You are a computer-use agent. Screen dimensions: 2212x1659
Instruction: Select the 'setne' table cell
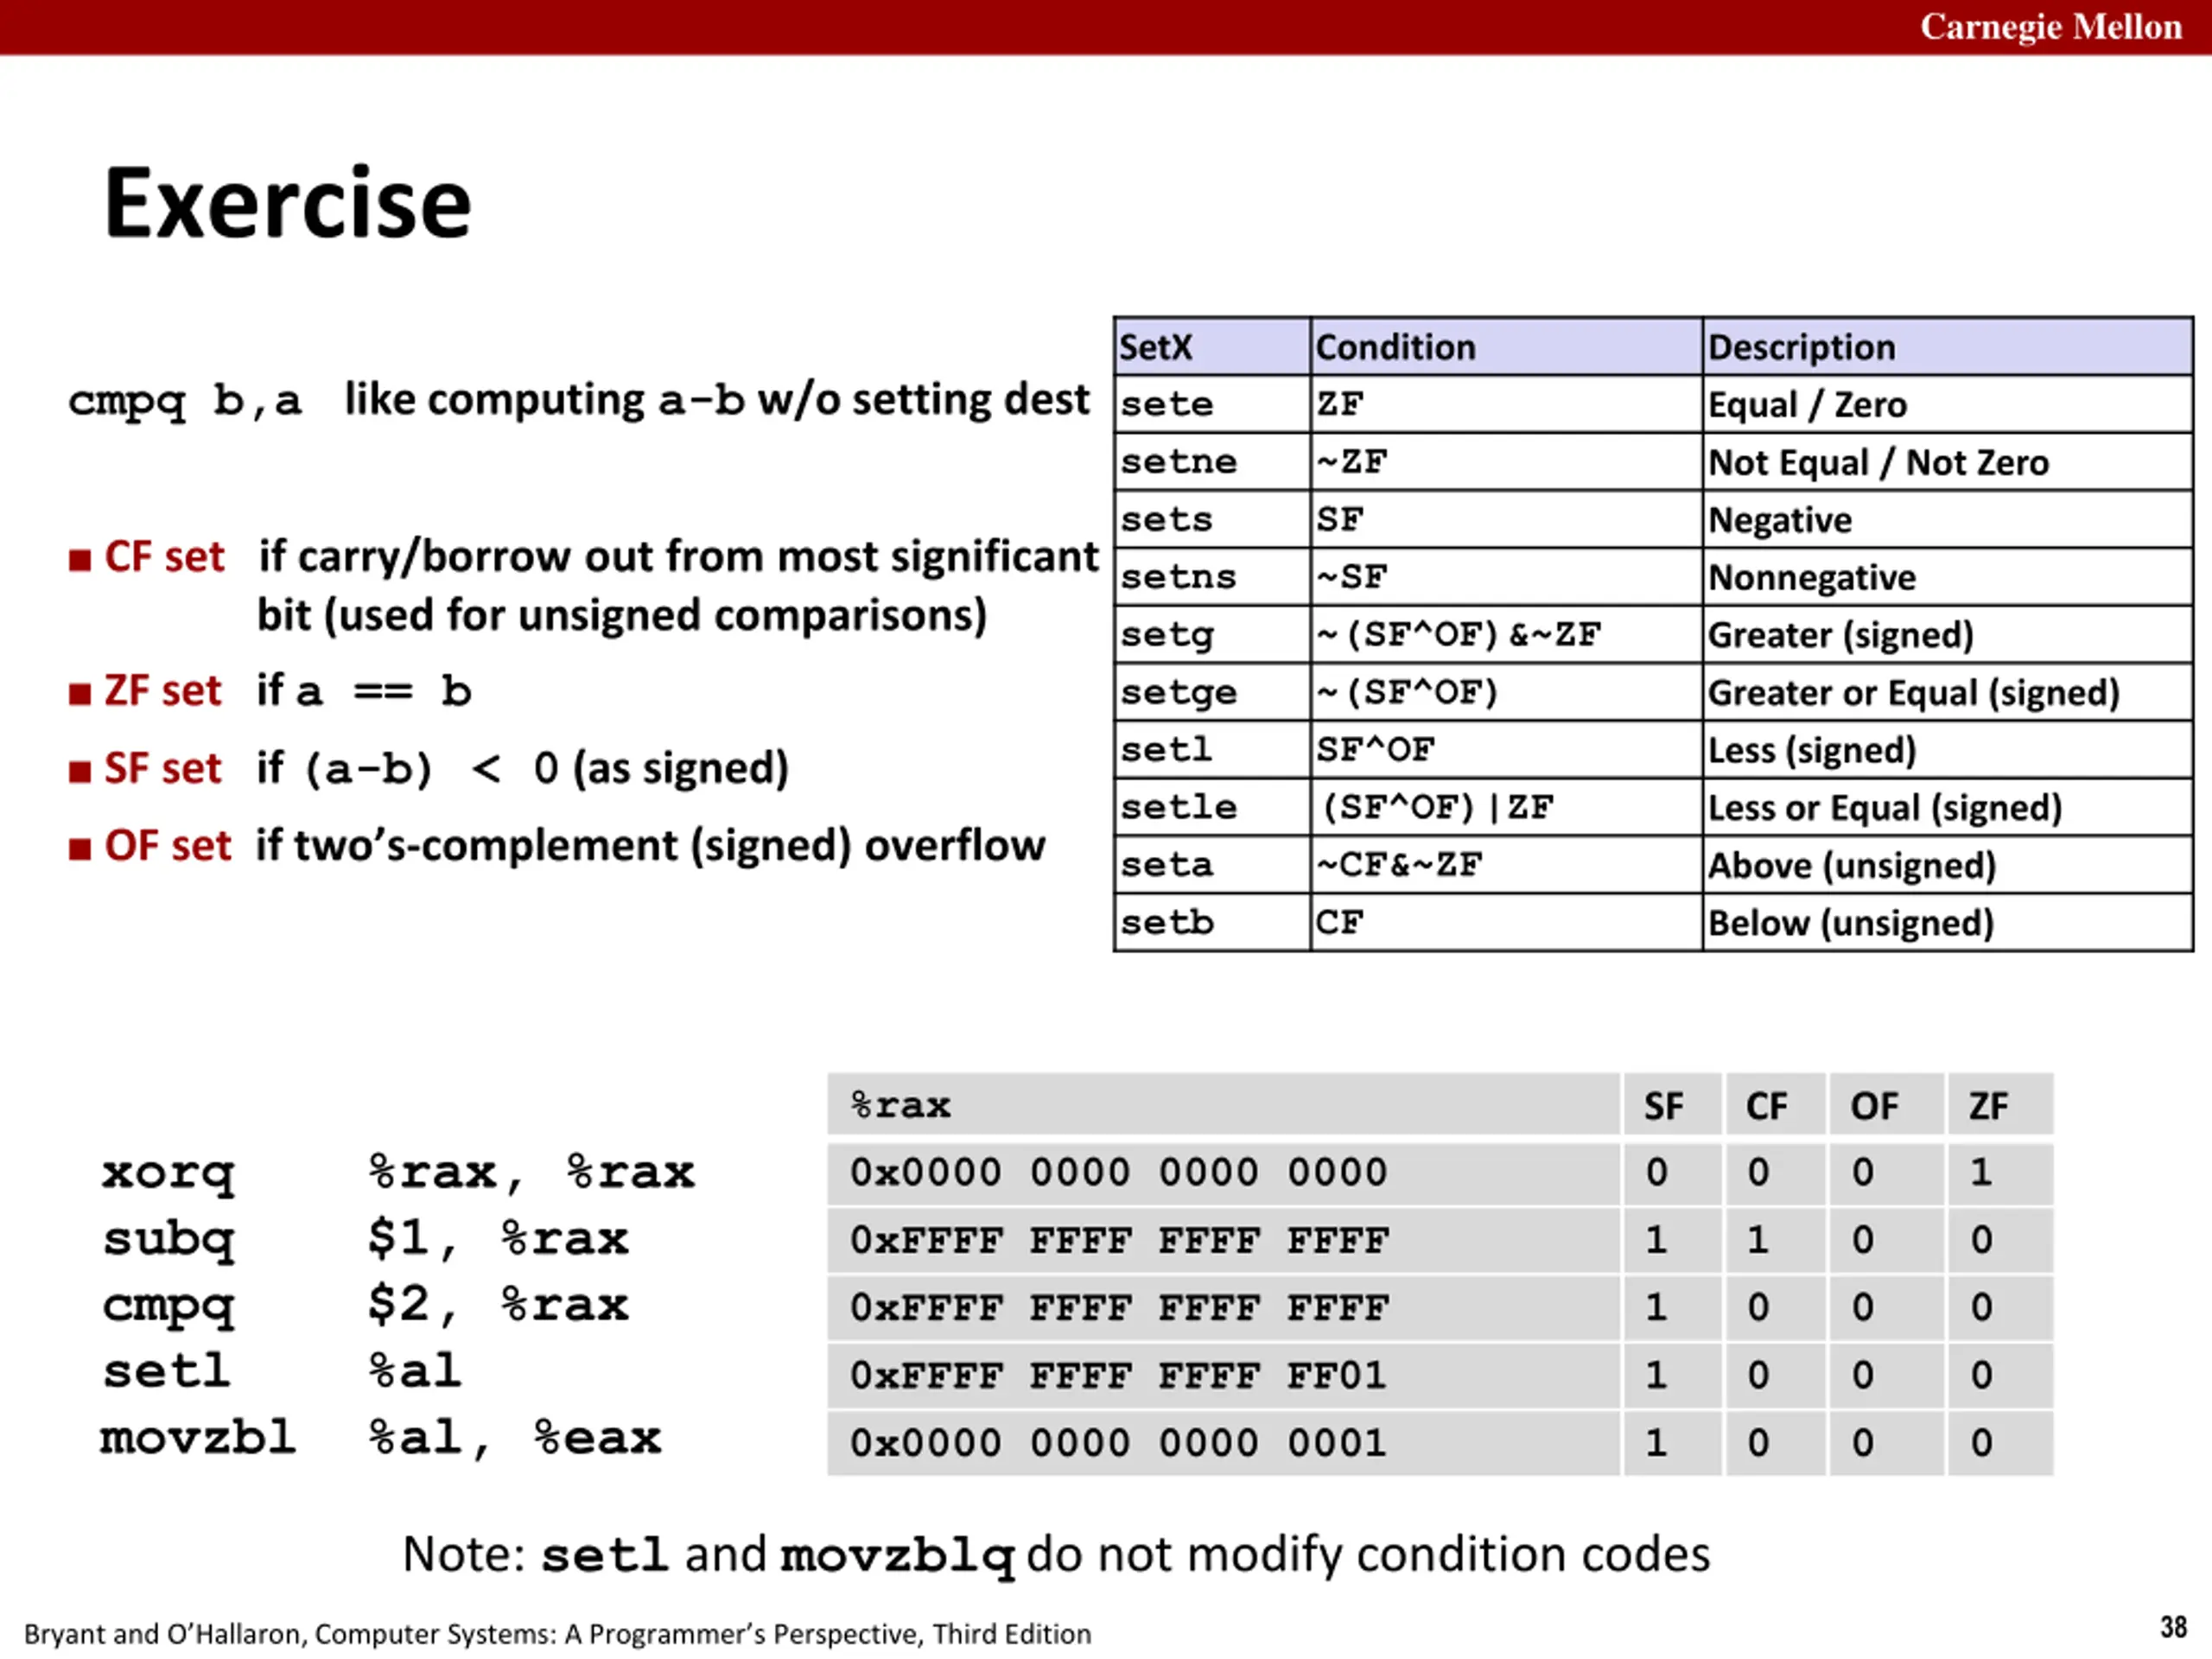point(1211,462)
